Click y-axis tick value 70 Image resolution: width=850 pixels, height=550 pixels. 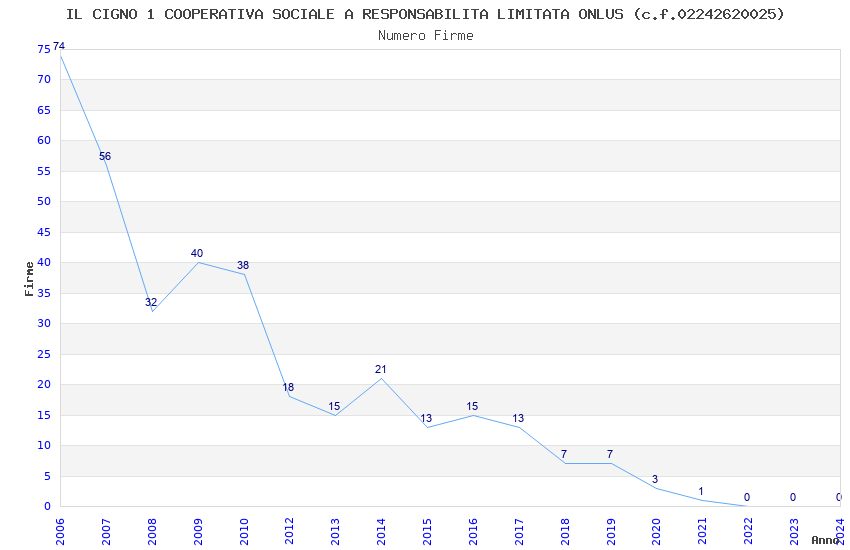[44, 79]
